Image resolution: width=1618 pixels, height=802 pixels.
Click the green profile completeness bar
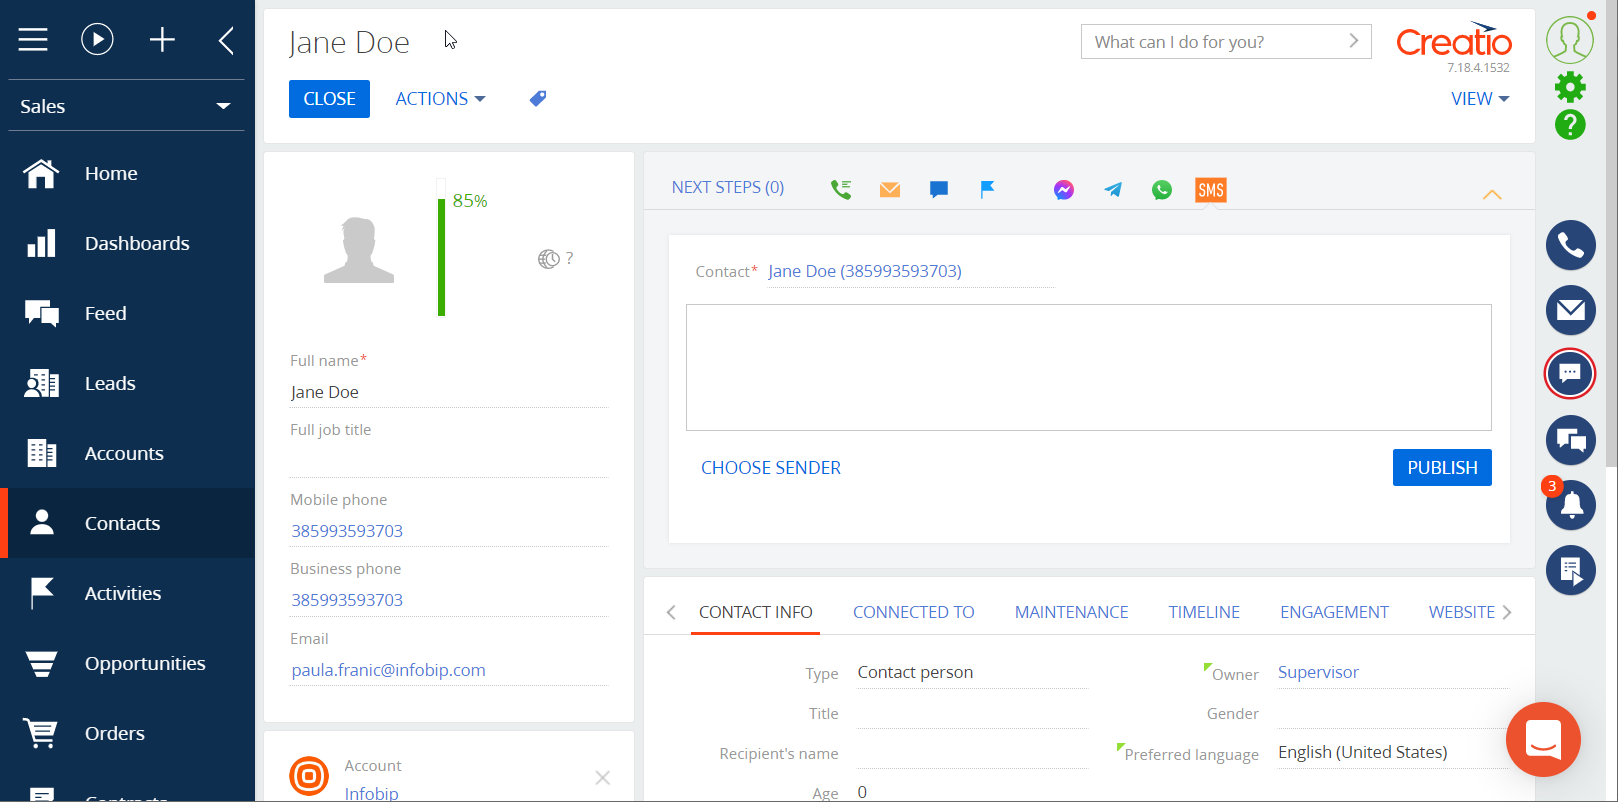[441, 255]
